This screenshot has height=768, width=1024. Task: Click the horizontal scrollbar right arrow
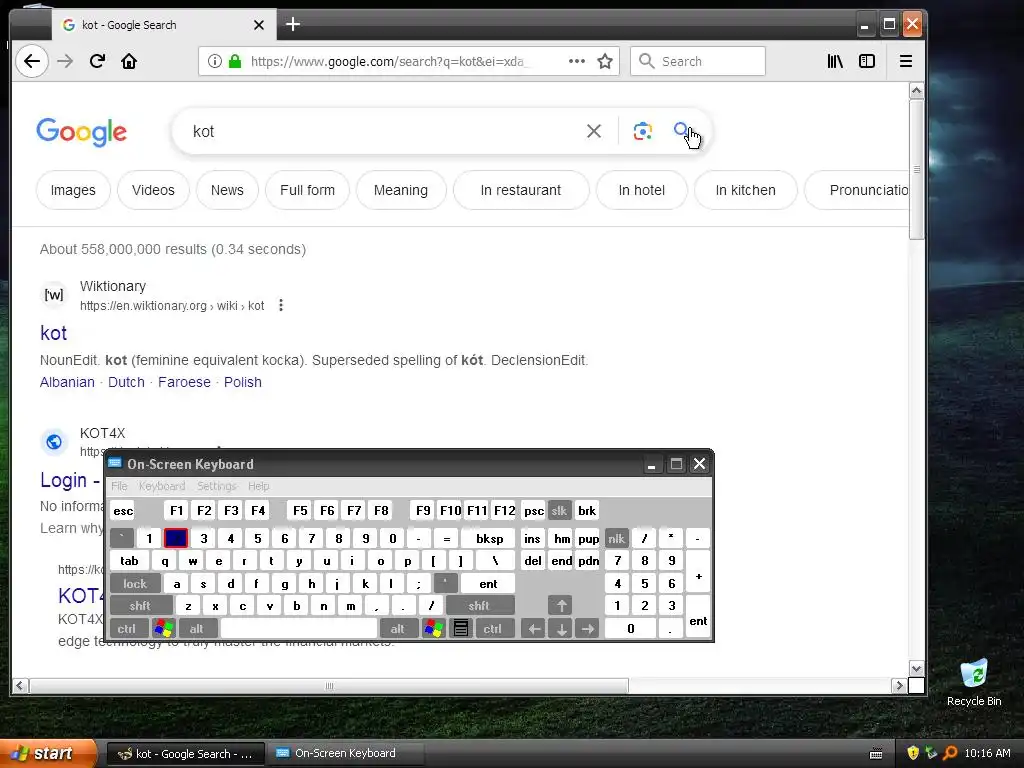(x=899, y=686)
